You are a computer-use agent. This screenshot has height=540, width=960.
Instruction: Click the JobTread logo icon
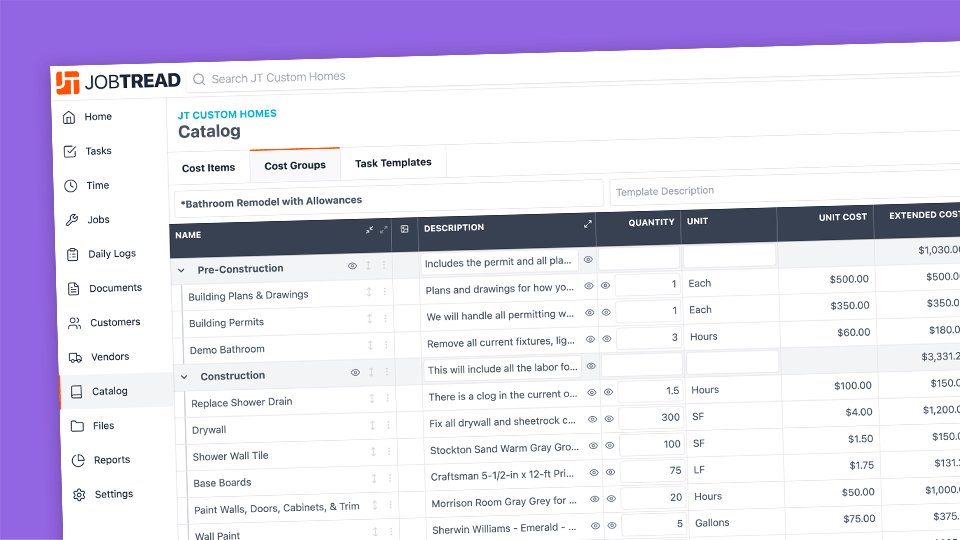[x=68, y=83]
